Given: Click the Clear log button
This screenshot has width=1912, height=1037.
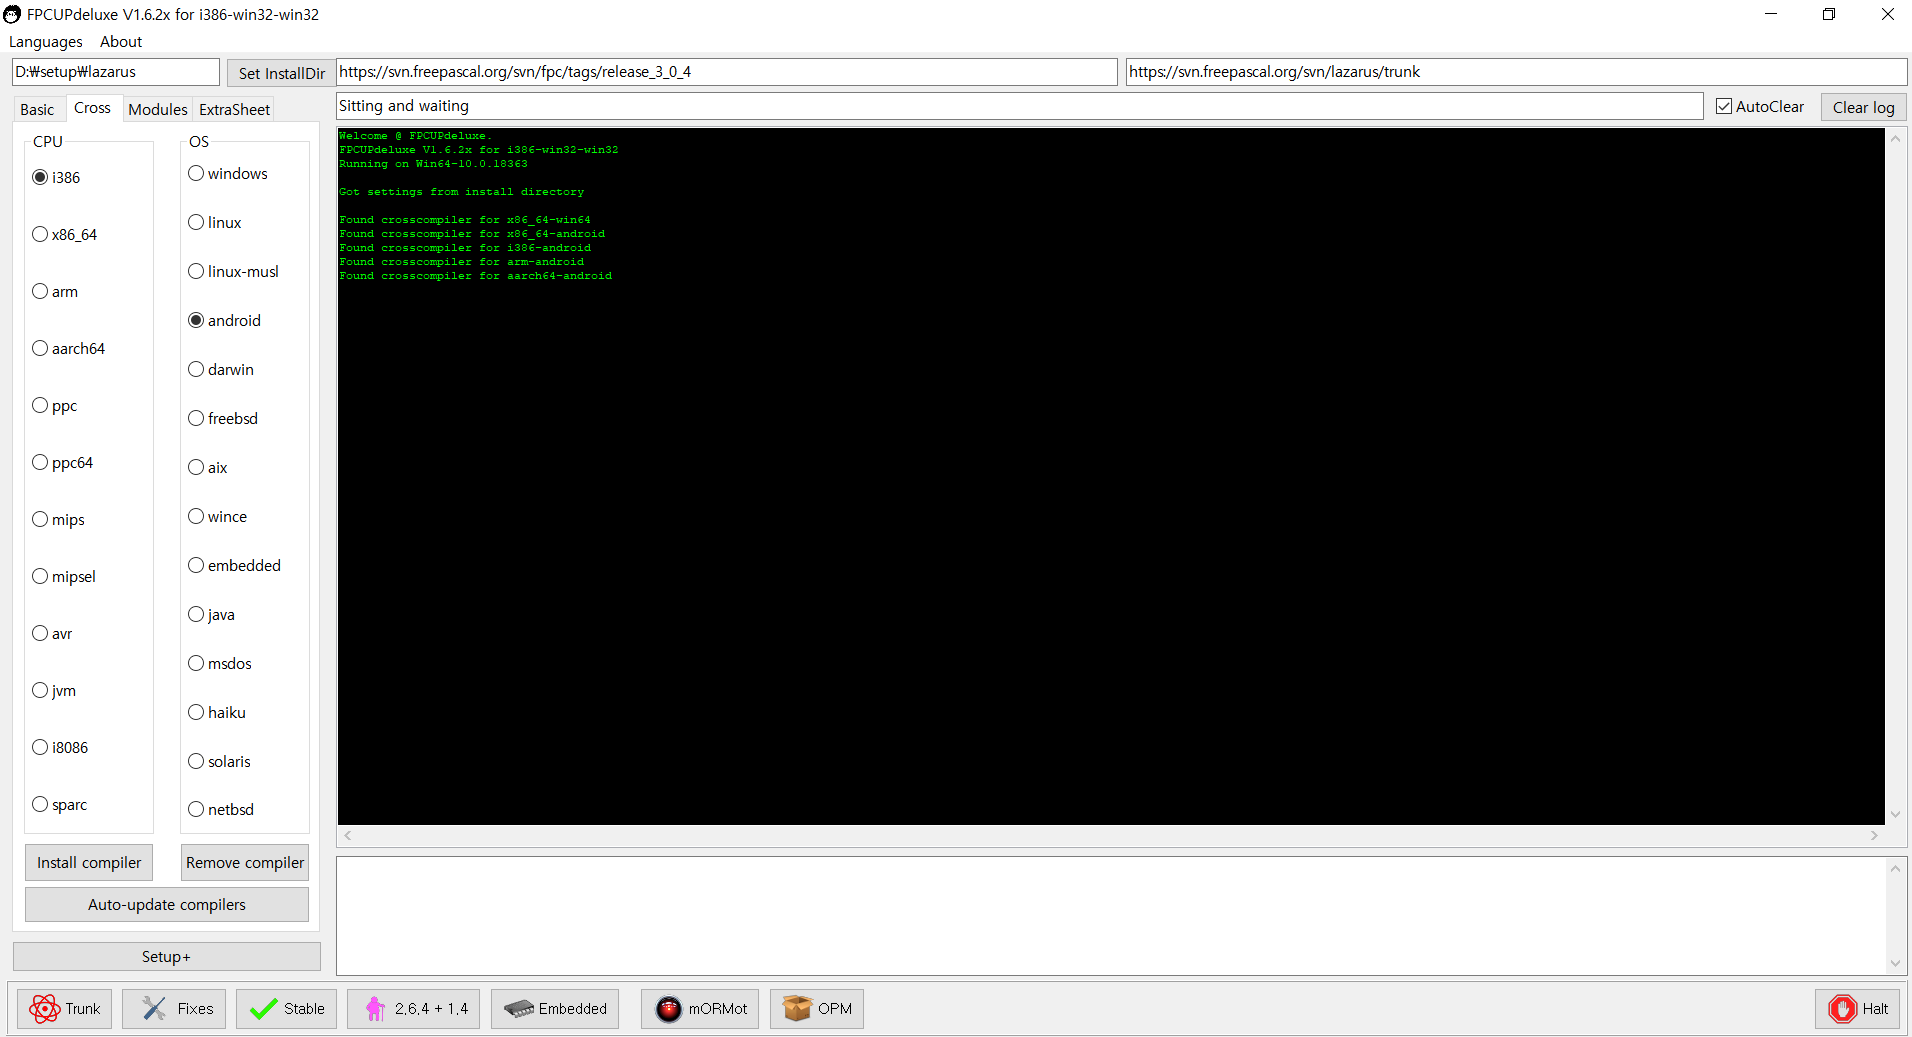Looking at the screenshot, I should [x=1863, y=107].
